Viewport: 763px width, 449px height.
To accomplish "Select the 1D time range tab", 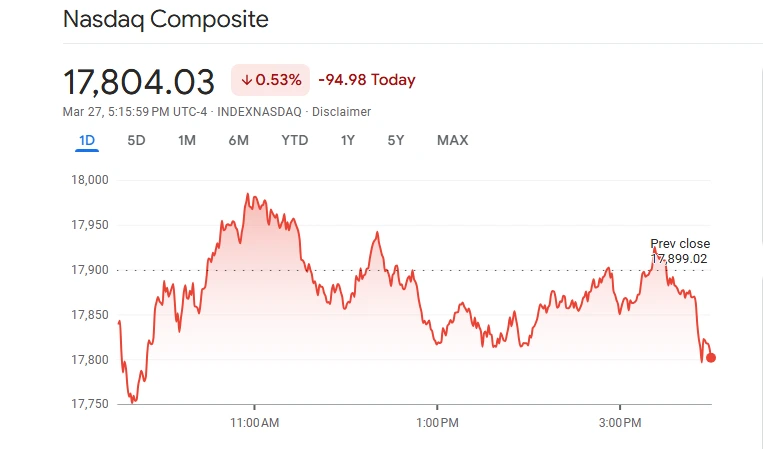I will coord(87,140).
